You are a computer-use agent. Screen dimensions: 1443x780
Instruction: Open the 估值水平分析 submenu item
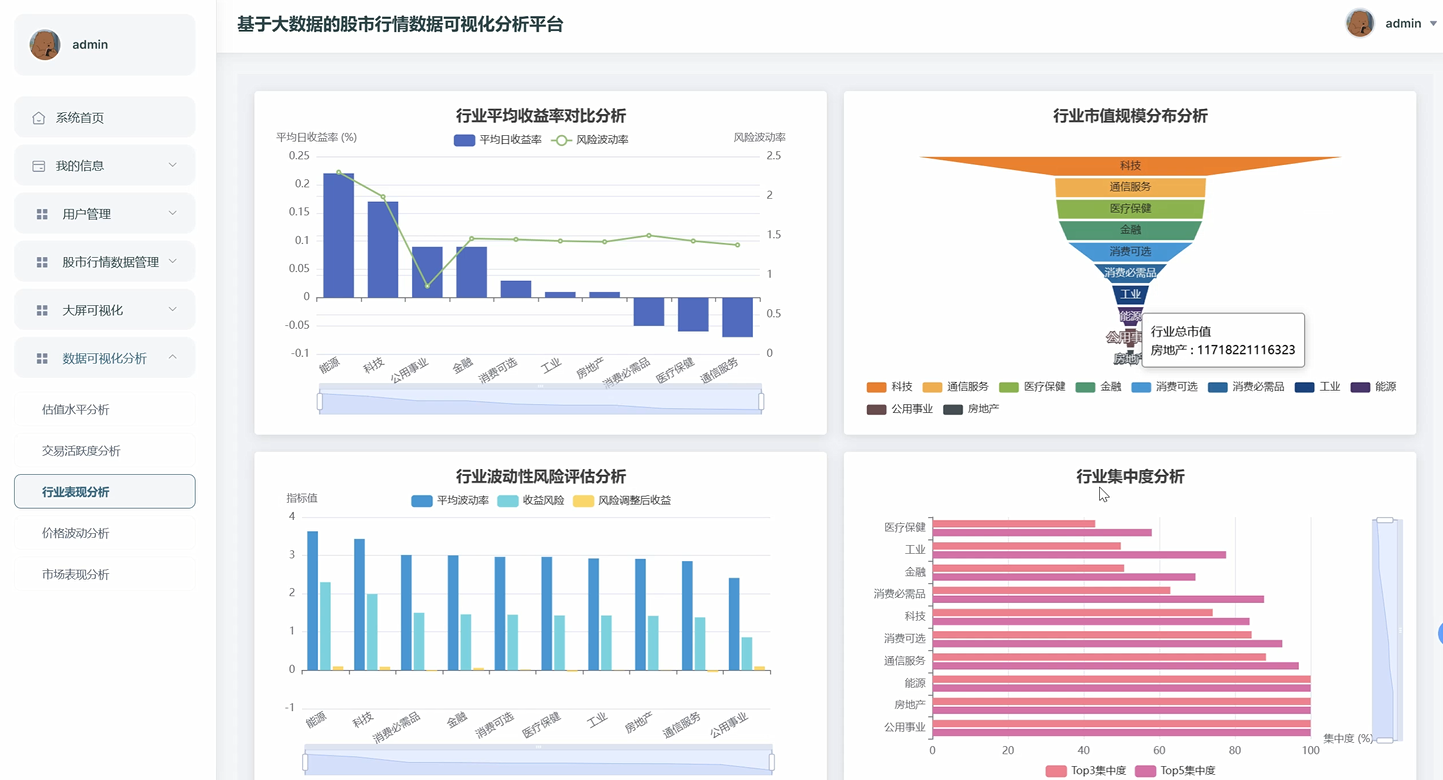(105, 409)
